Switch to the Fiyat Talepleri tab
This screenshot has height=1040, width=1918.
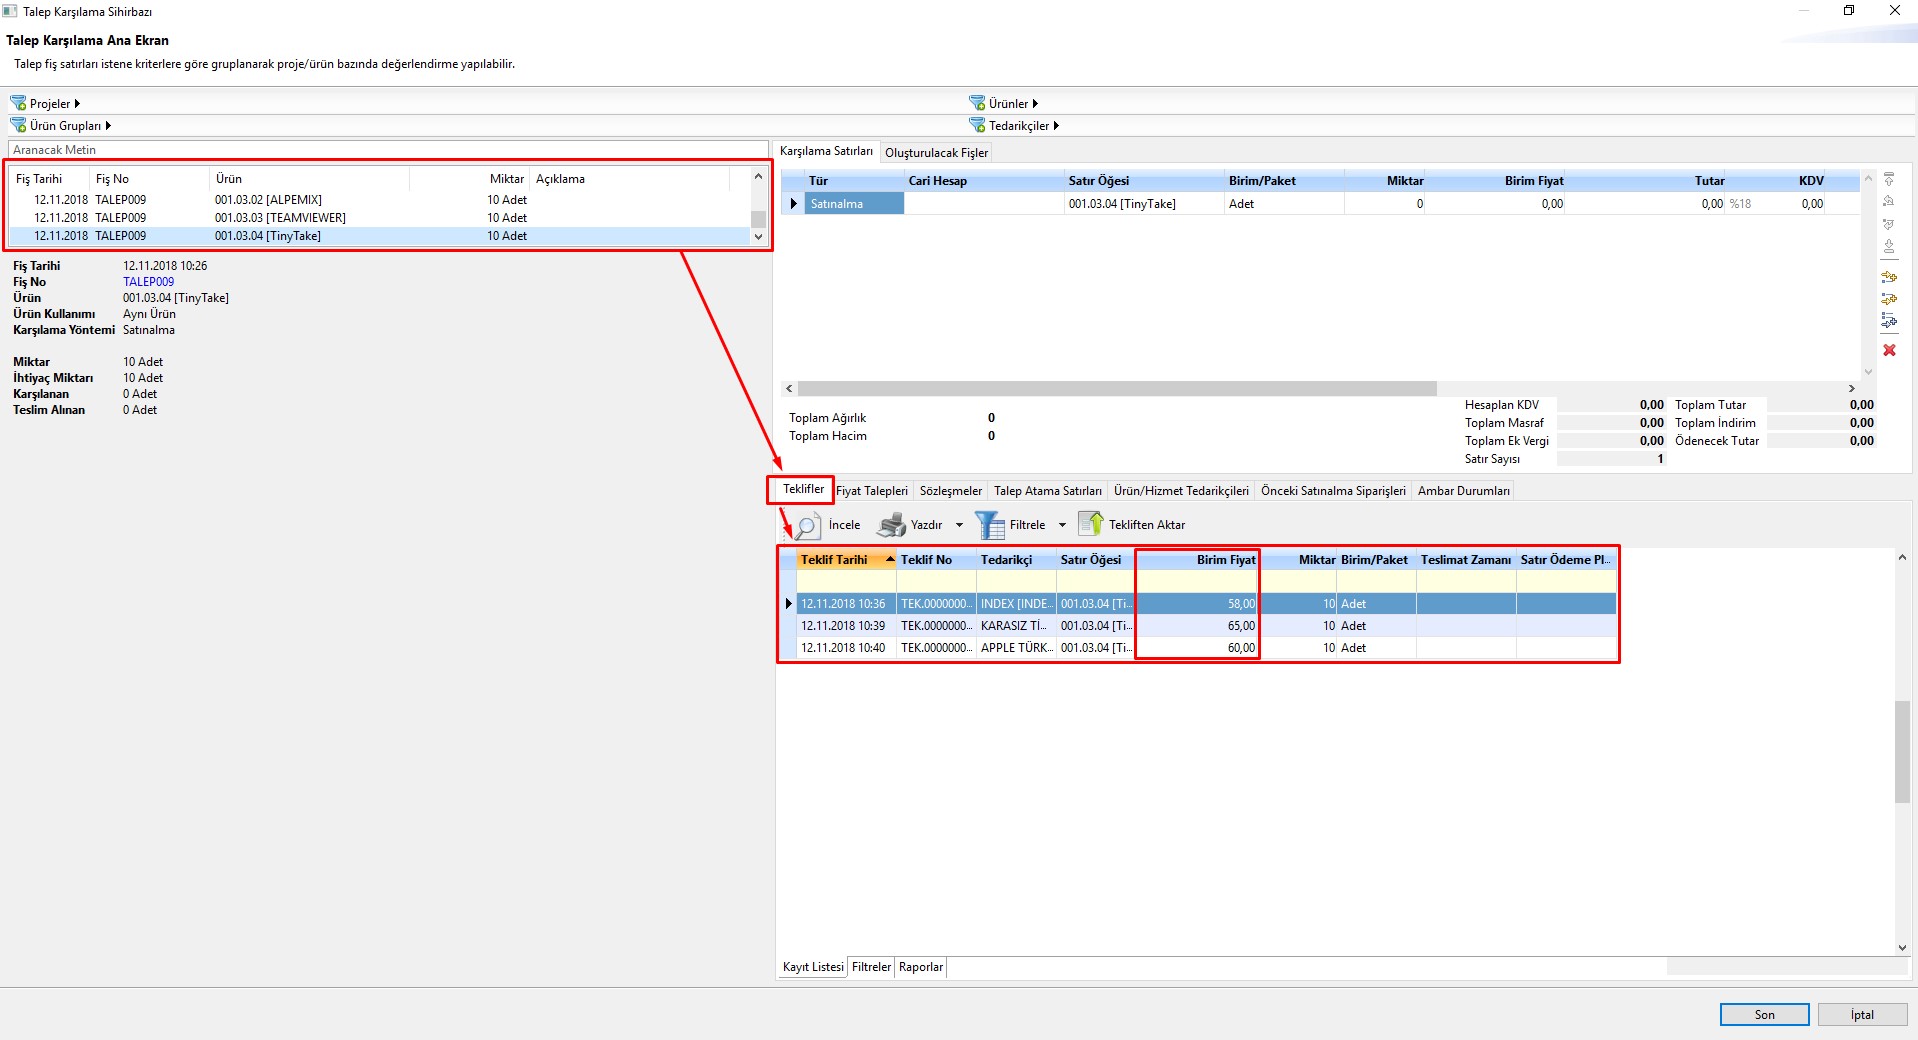pos(872,491)
